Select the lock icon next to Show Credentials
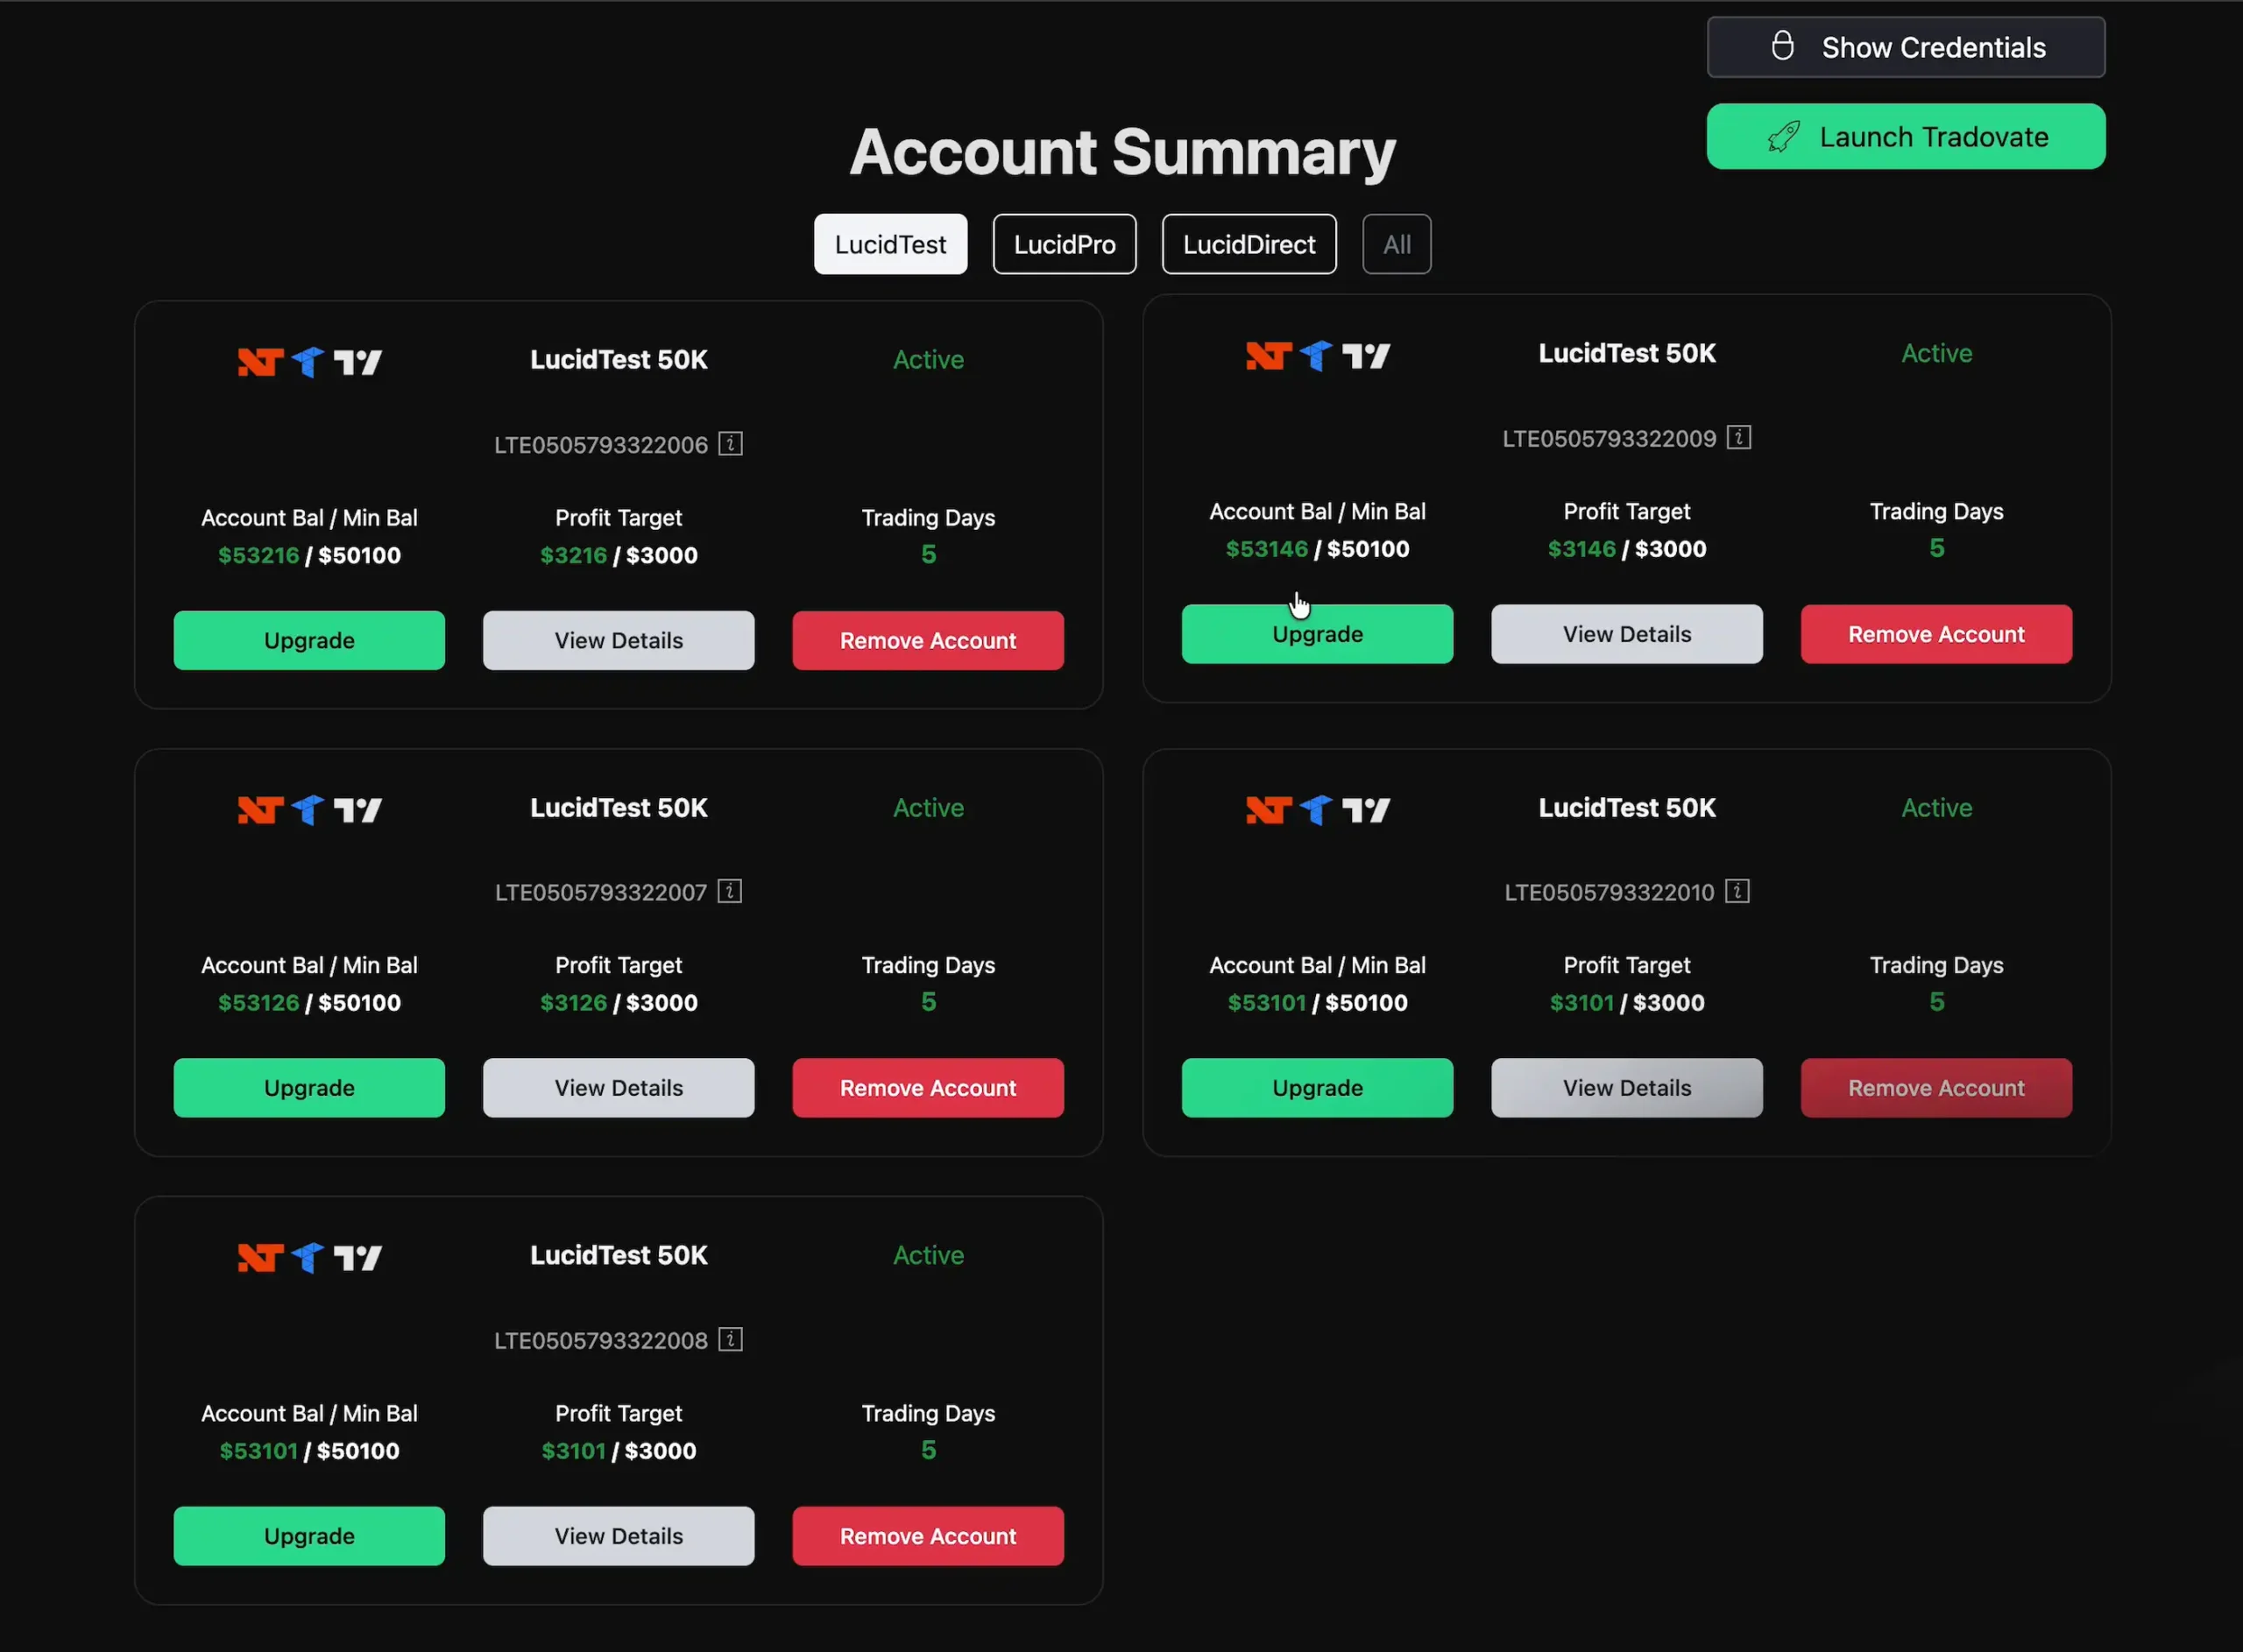This screenshot has width=2243, height=1652. tap(1784, 46)
